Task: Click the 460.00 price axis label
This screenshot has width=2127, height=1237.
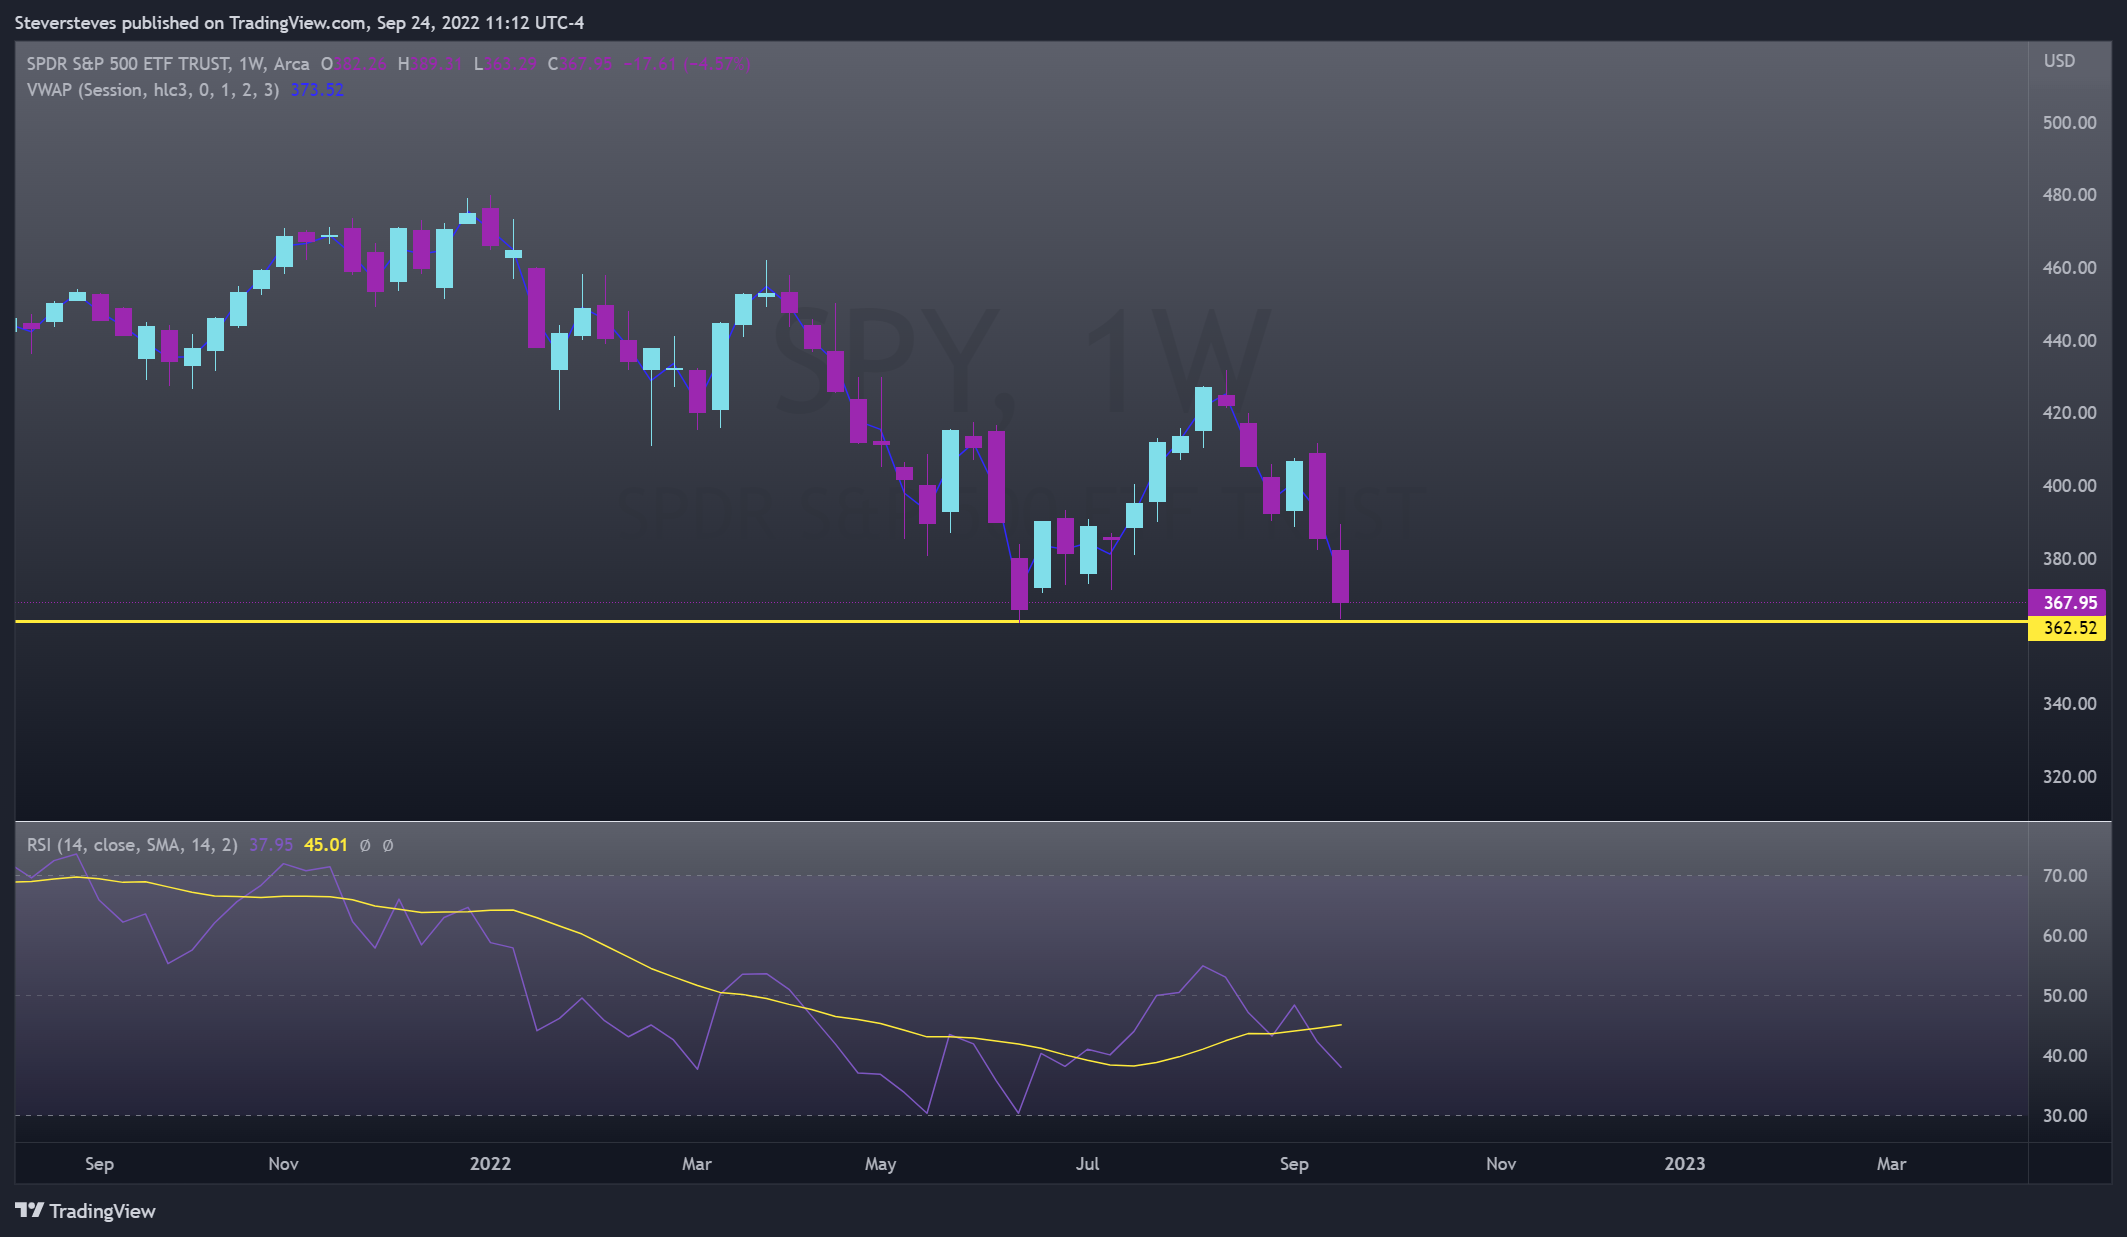Action: pos(2069,268)
